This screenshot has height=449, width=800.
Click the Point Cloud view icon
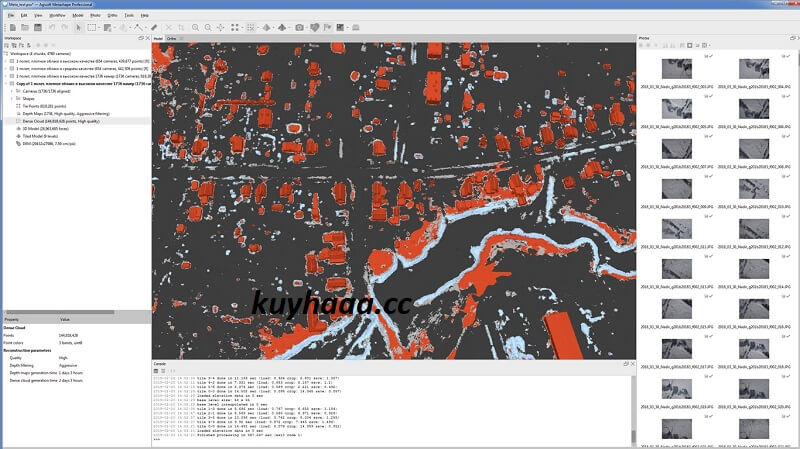point(235,28)
